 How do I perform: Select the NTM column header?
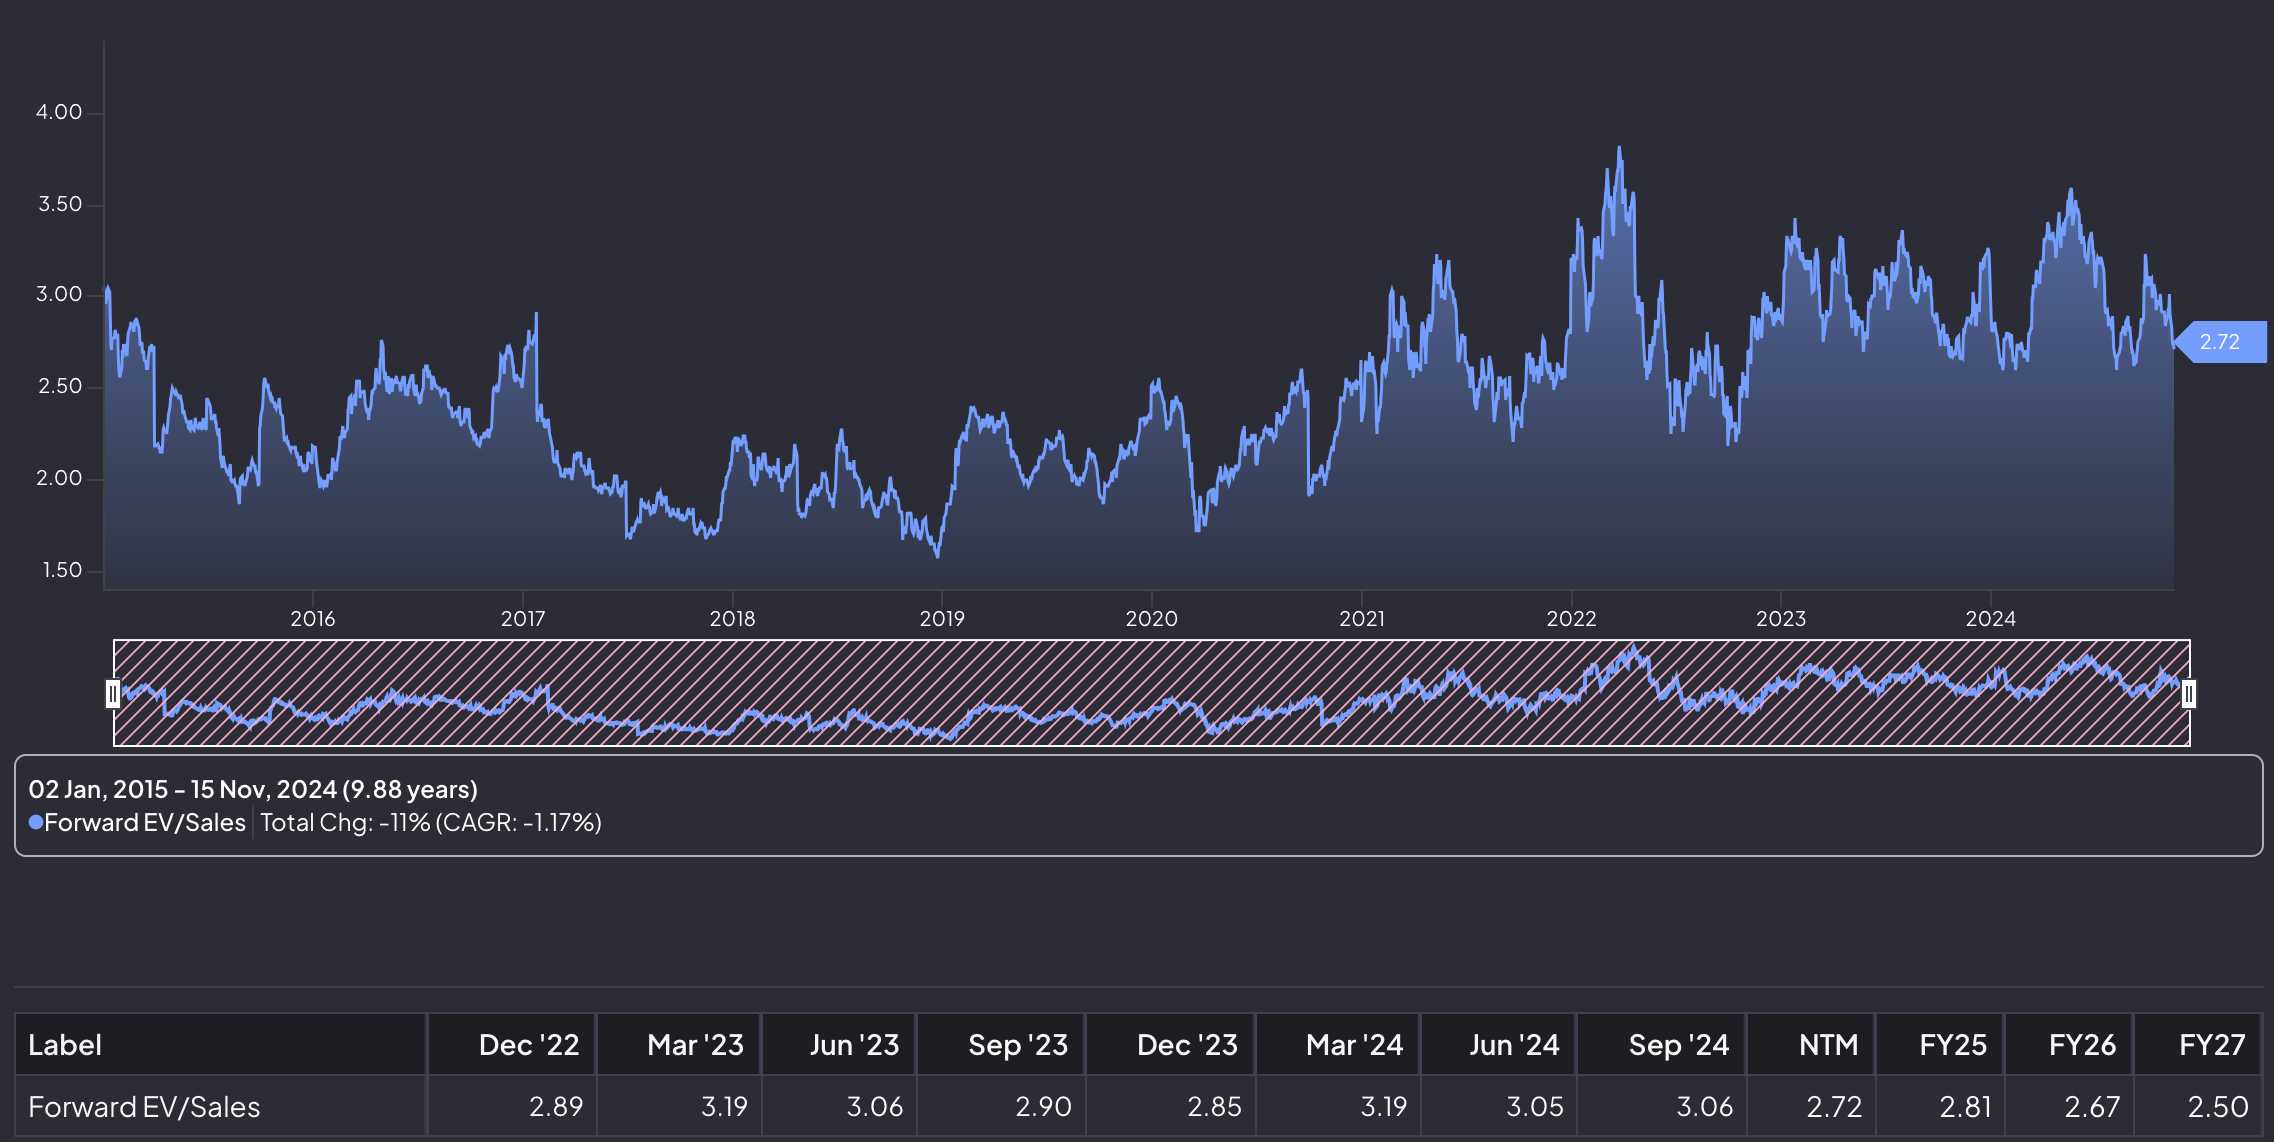pyautogui.click(x=1827, y=1045)
